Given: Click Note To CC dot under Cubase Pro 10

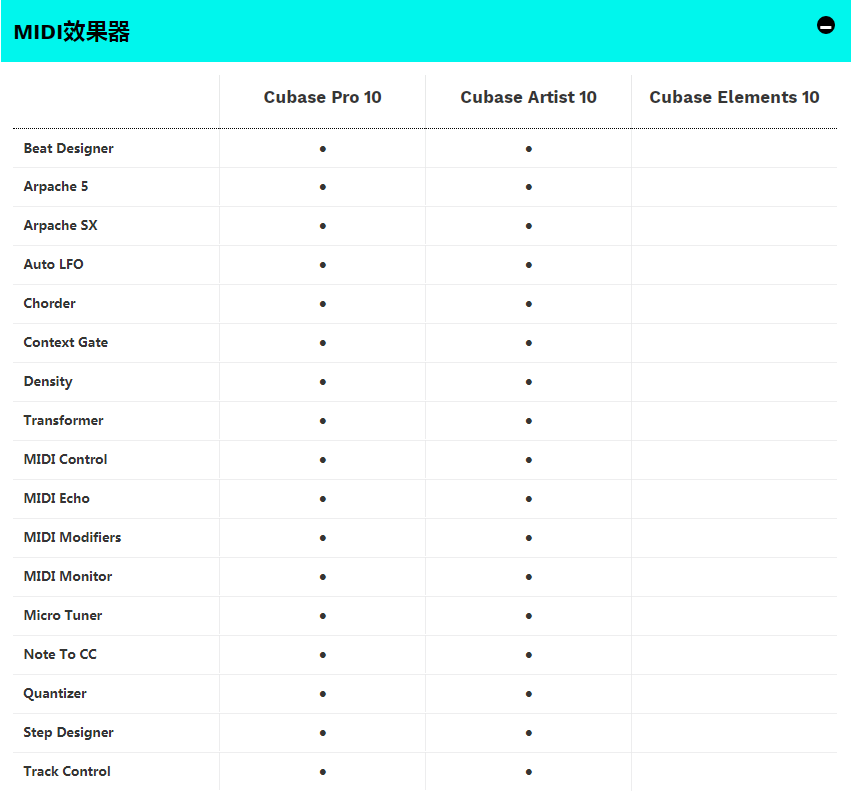Looking at the screenshot, I should 323,655.
